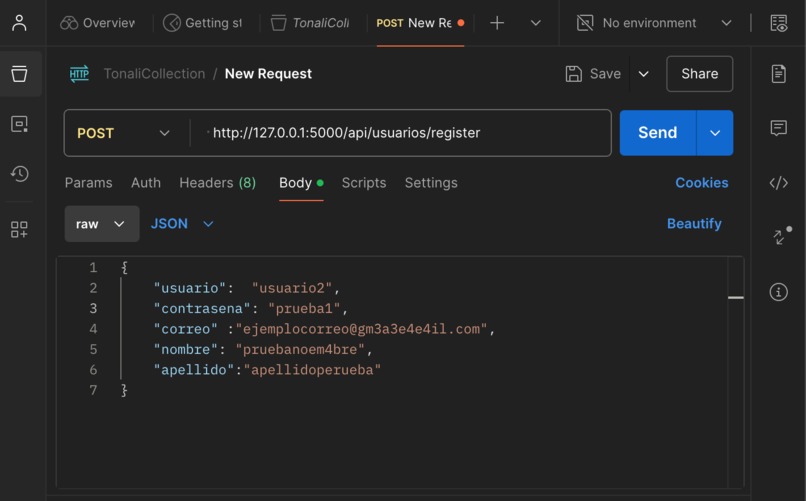The width and height of the screenshot is (806, 501).
Task: Switch to the Getting started tab
Action: (x=203, y=23)
